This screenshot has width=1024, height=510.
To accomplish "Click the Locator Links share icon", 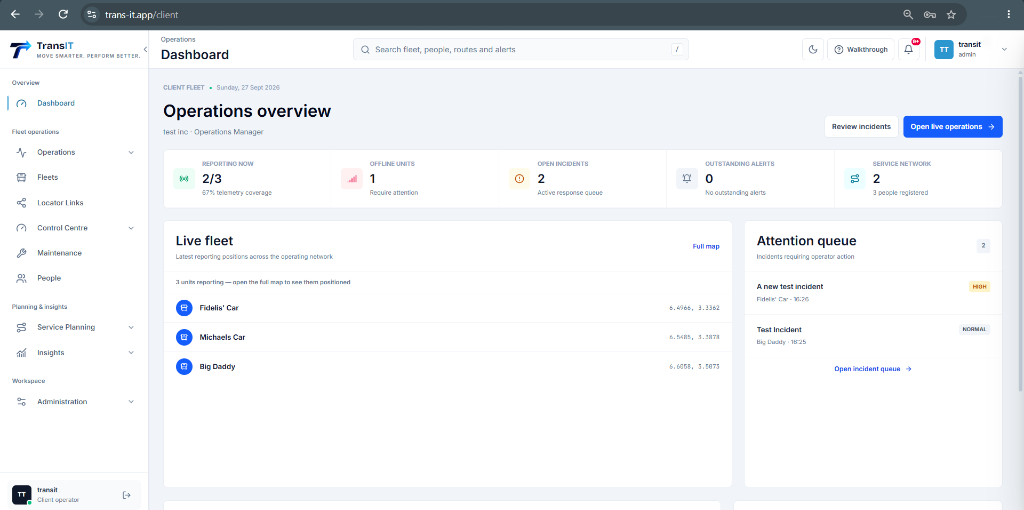I will [x=22, y=202].
